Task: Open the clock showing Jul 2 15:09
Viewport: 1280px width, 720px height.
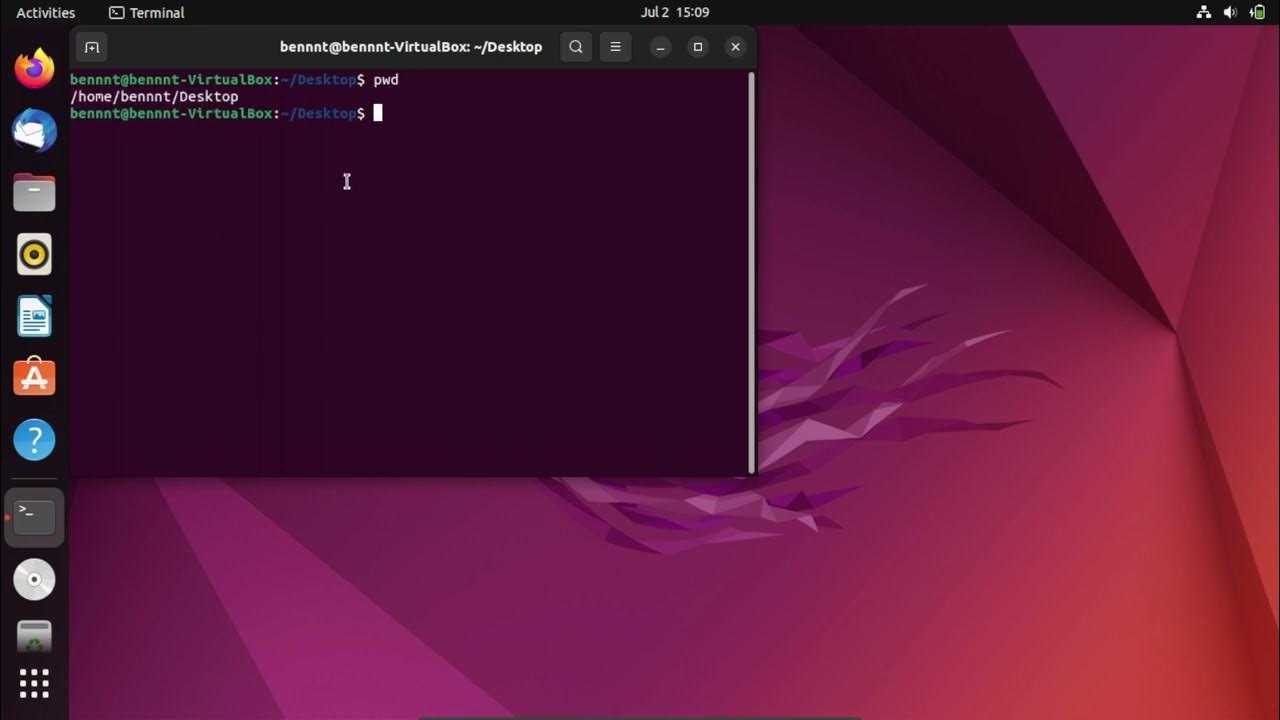Action: (x=675, y=13)
